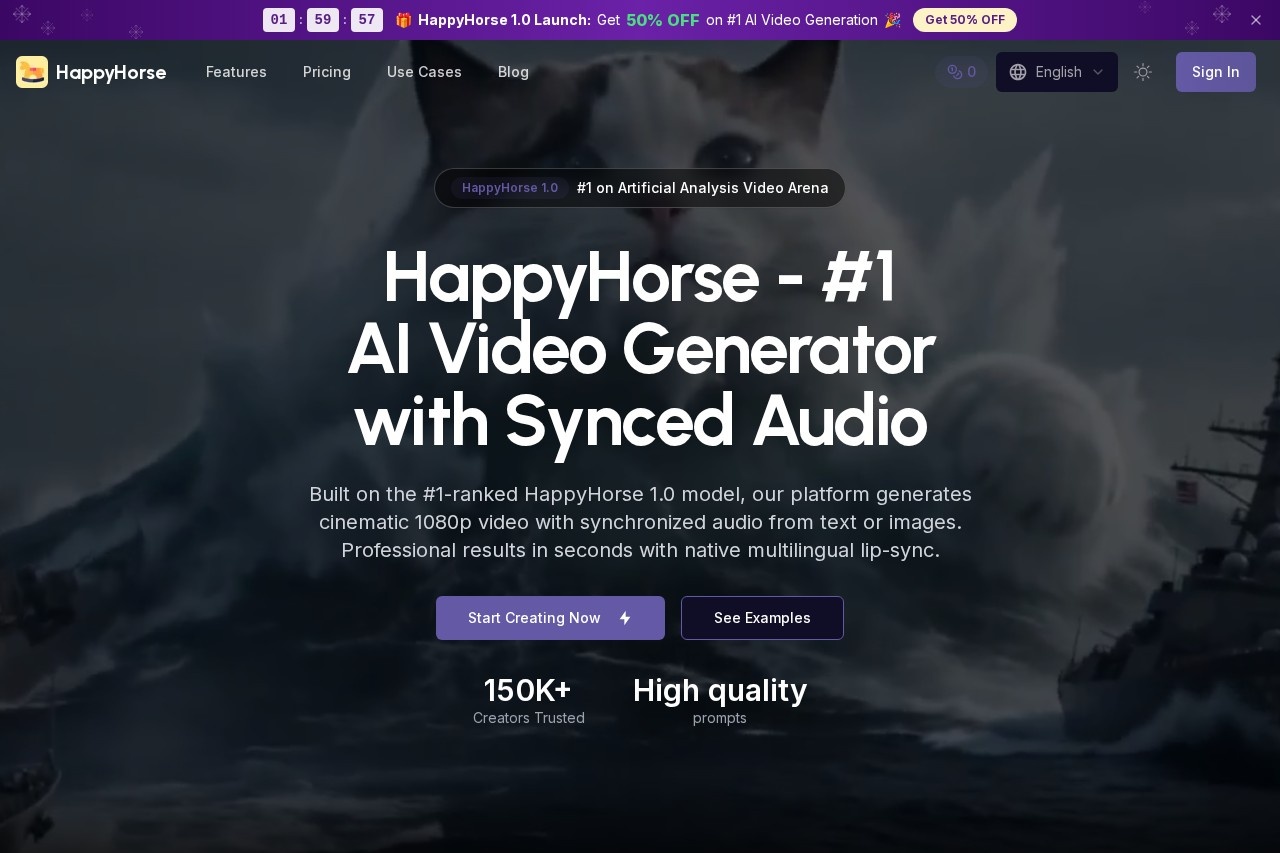Click the globe language icon

click(1018, 72)
